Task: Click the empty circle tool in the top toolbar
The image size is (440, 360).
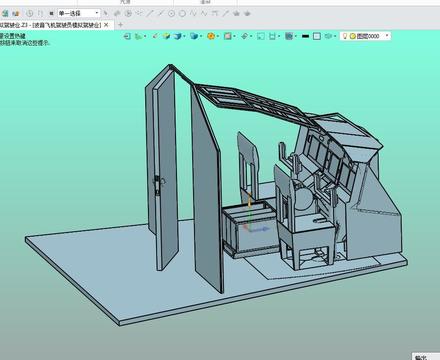Action: [x=182, y=13]
